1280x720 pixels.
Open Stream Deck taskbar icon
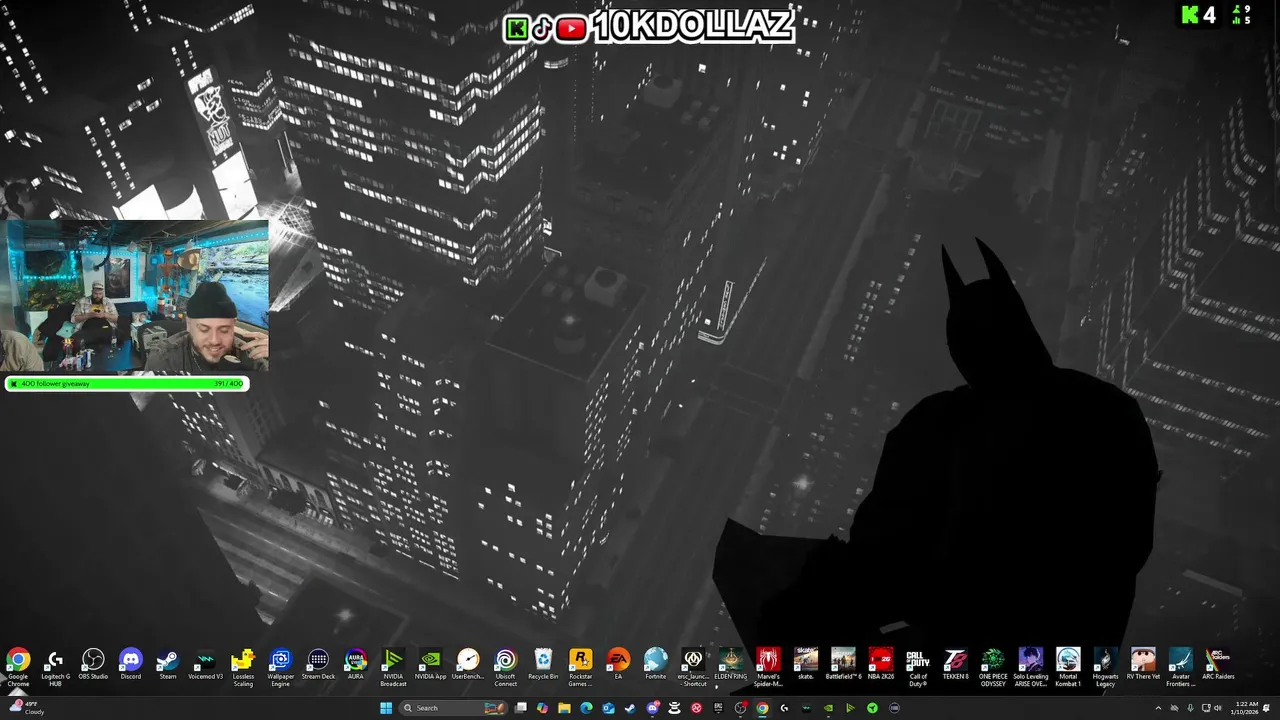tap(894, 708)
